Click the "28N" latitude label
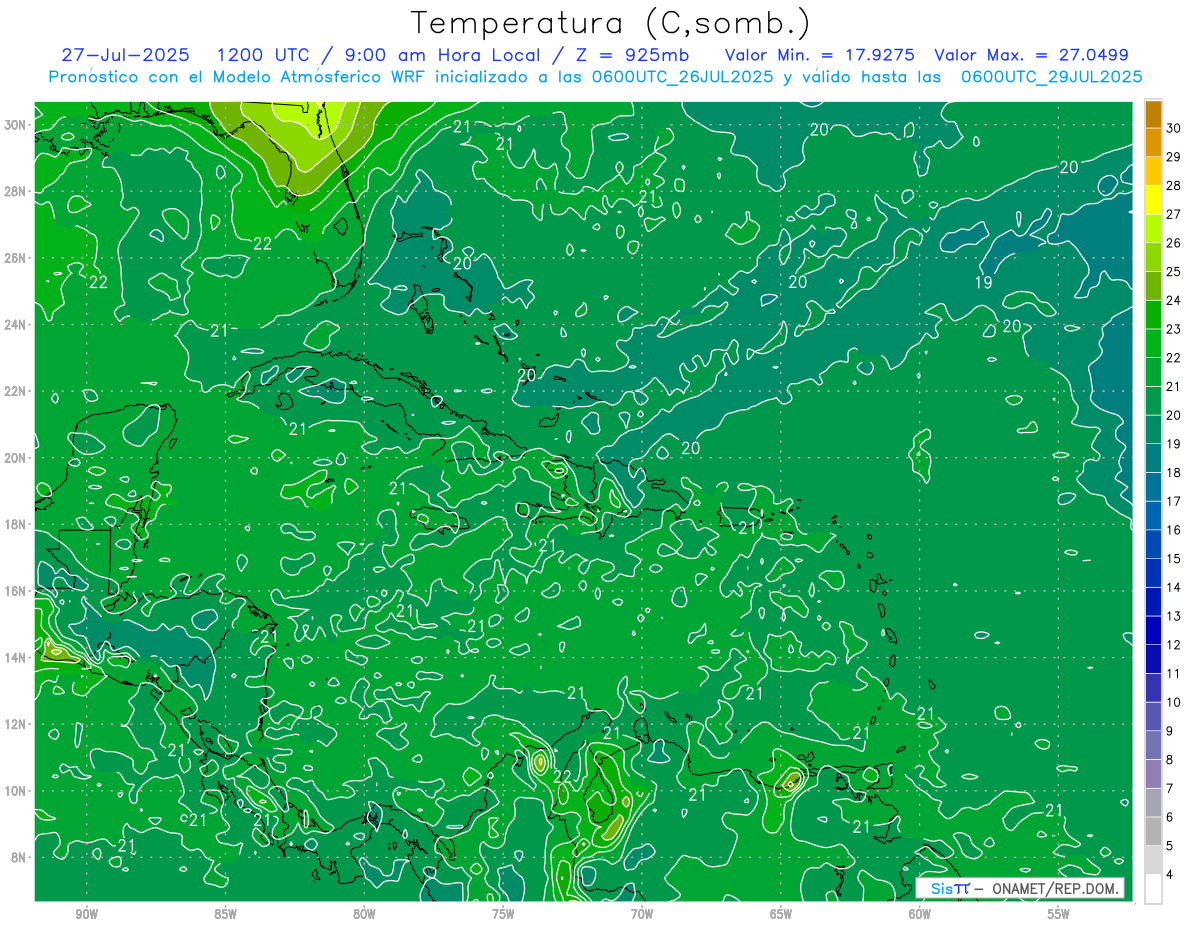The image size is (1200, 927). (x=17, y=191)
